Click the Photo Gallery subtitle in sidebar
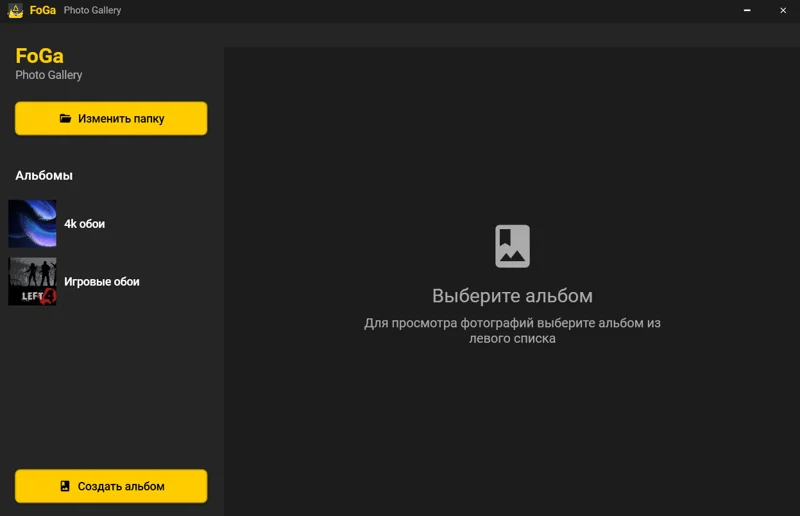 point(49,75)
